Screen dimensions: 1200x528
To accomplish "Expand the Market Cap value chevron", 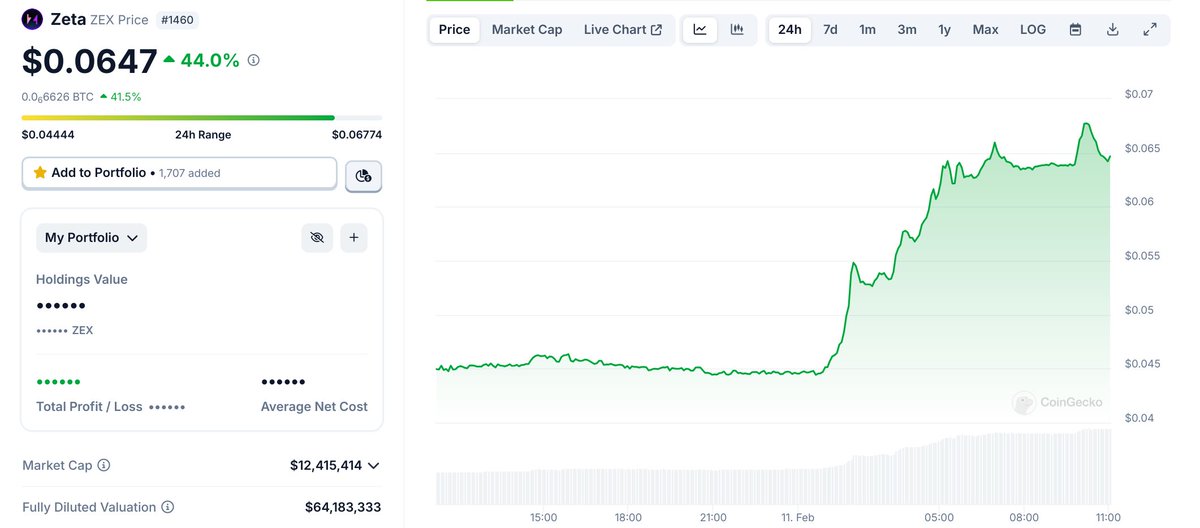I will click(x=374, y=466).
